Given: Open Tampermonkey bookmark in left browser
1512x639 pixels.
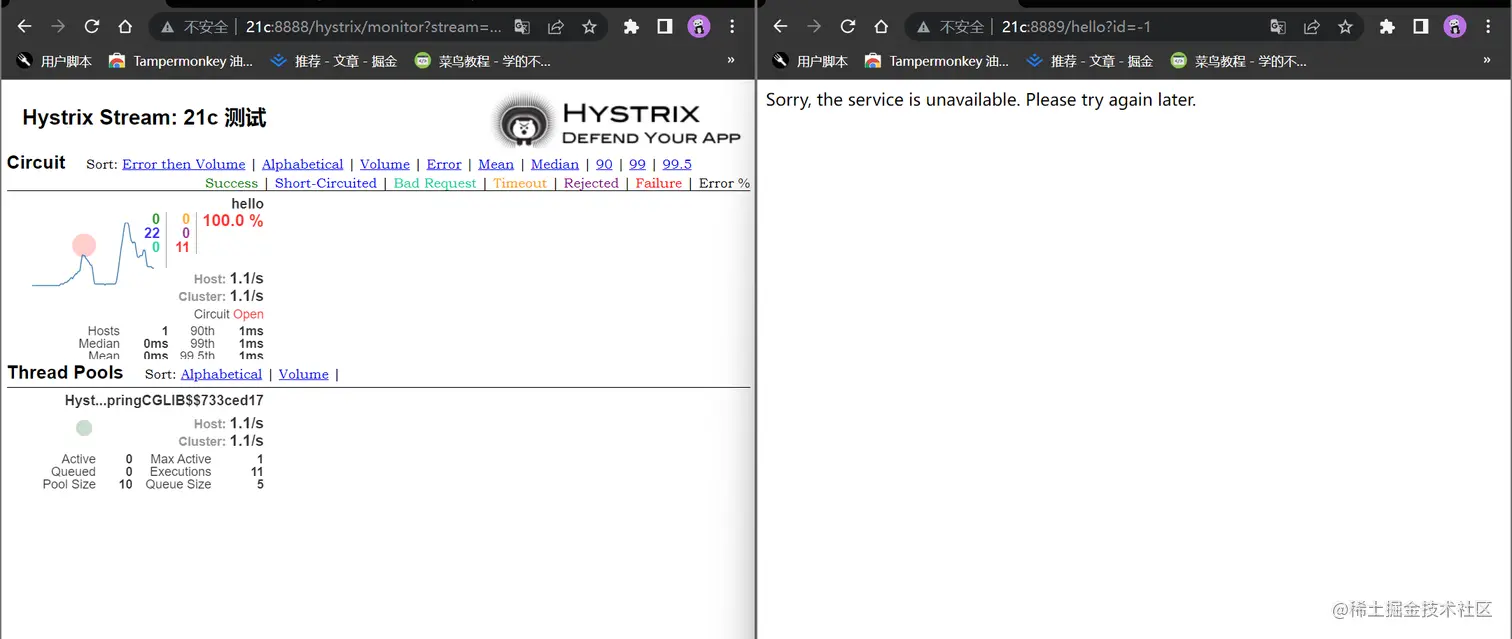Looking at the screenshot, I should (181, 61).
